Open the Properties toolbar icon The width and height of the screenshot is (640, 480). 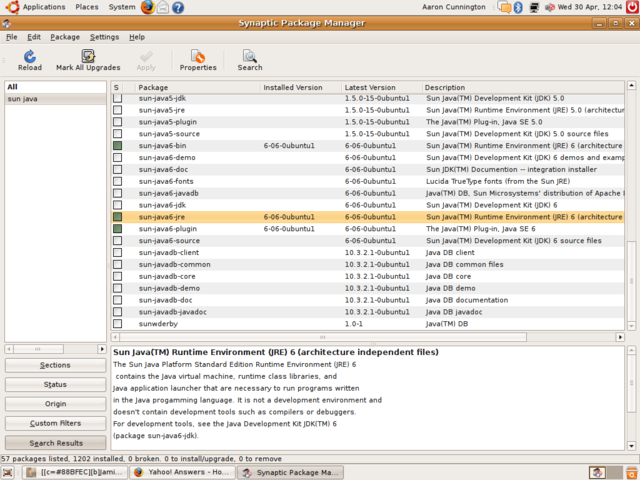click(198, 56)
